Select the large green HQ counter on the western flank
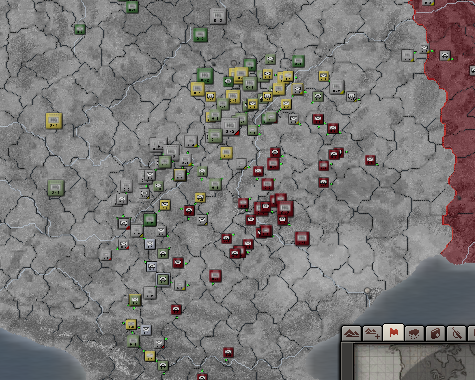Image resolution: width=475 pixels, height=380 pixels. [56, 188]
